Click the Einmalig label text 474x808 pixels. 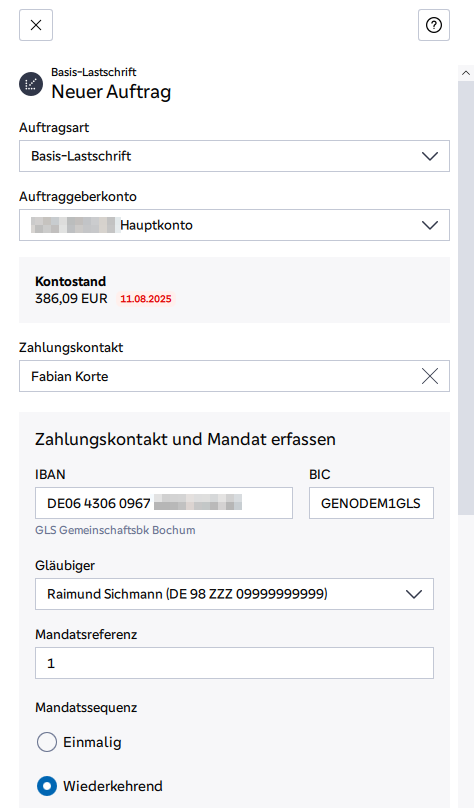click(x=92, y=743)
